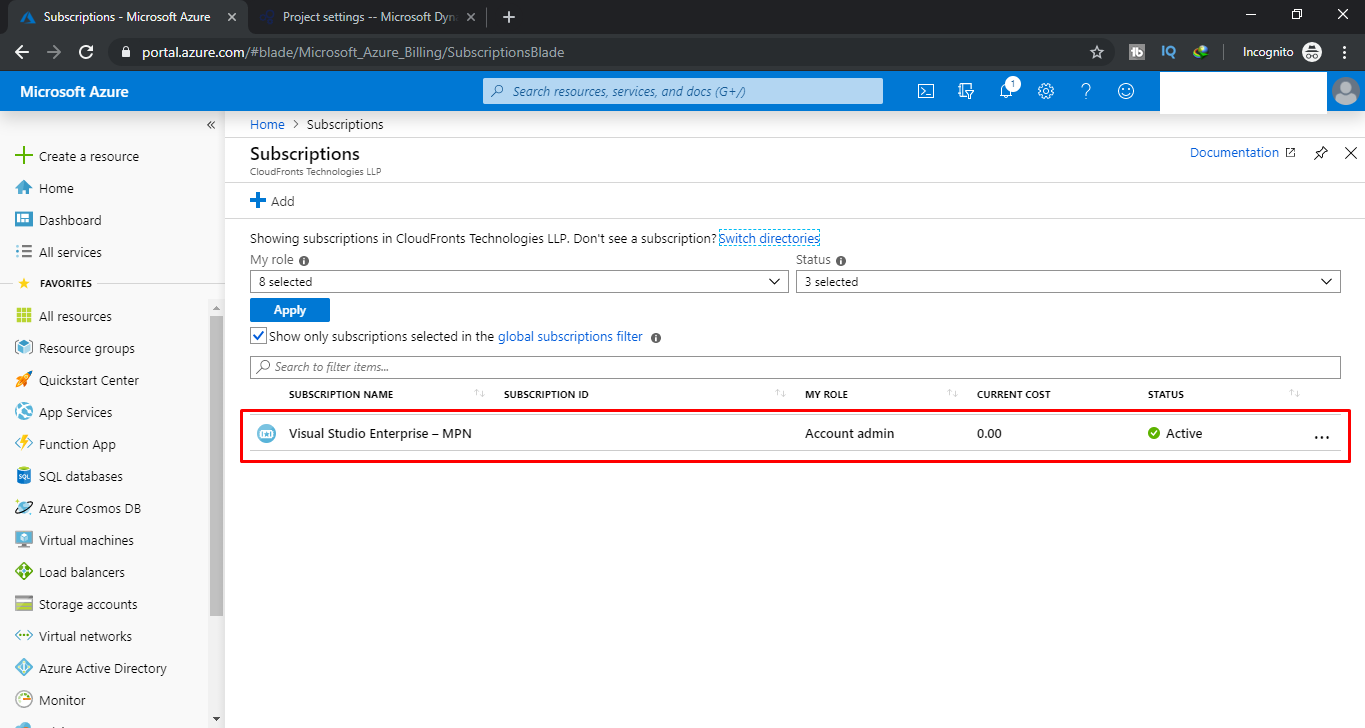Pin the Subscriptions blade to dashboard
Image resolution: width=1365 pixels, height=728 pixels.
(1321, 153)
